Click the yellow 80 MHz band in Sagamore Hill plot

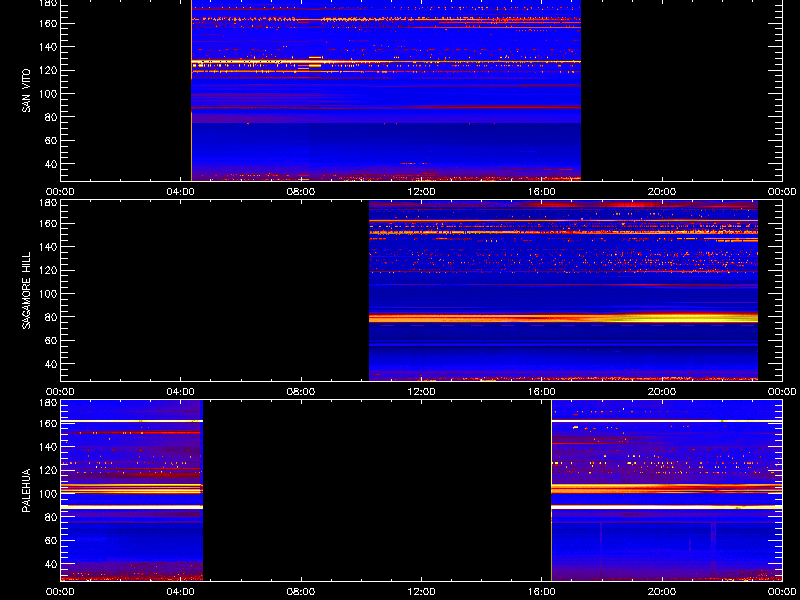[x=563, y=318]
